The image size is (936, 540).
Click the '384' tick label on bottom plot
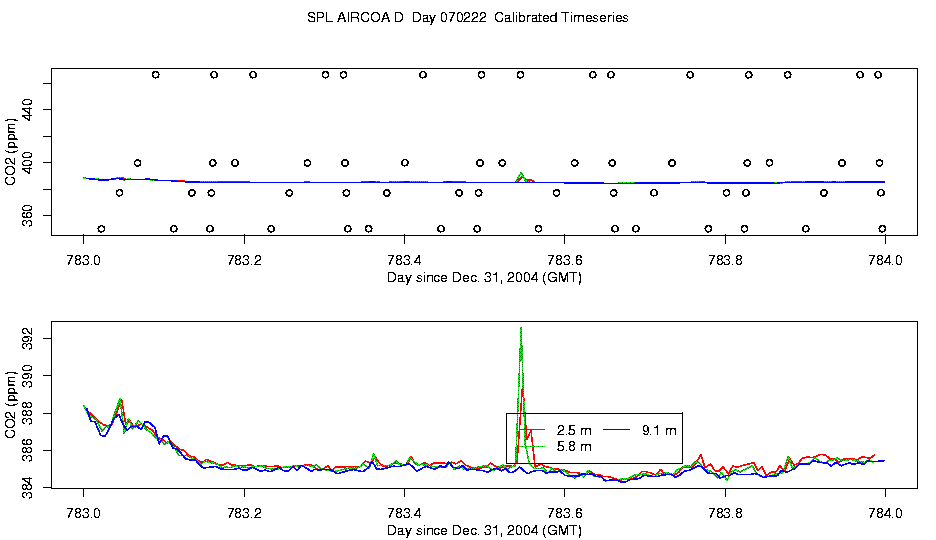(27, 487)
